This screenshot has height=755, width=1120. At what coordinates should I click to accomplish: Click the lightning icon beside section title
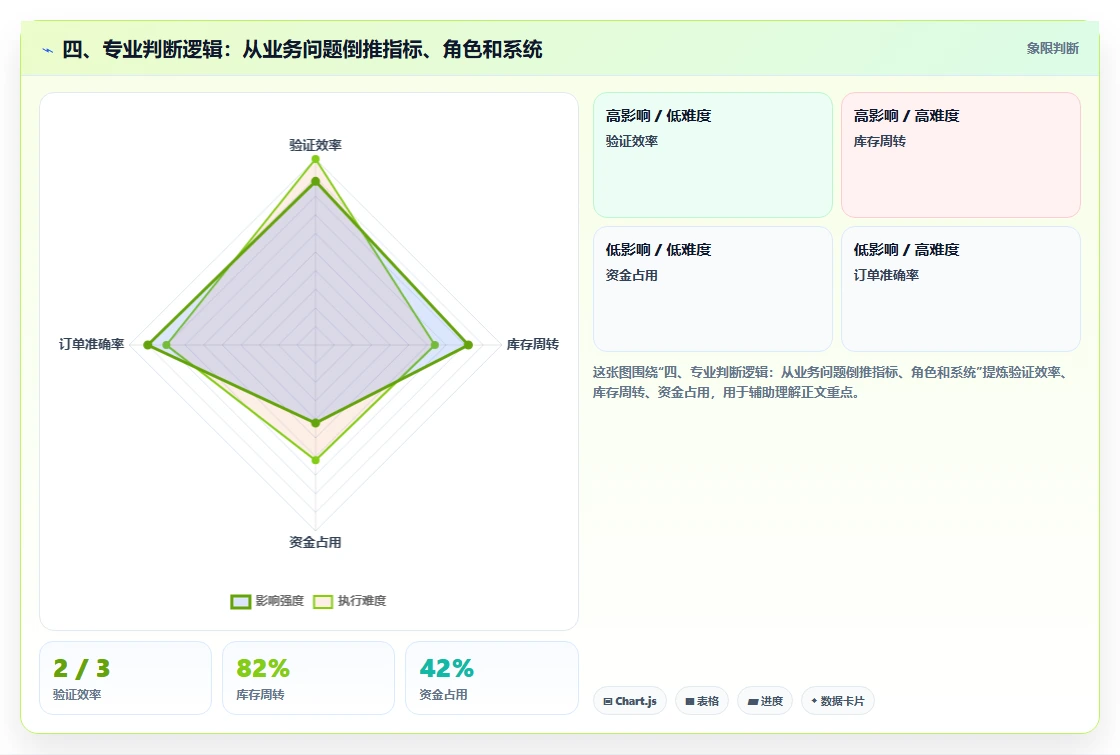pos(48,50)
